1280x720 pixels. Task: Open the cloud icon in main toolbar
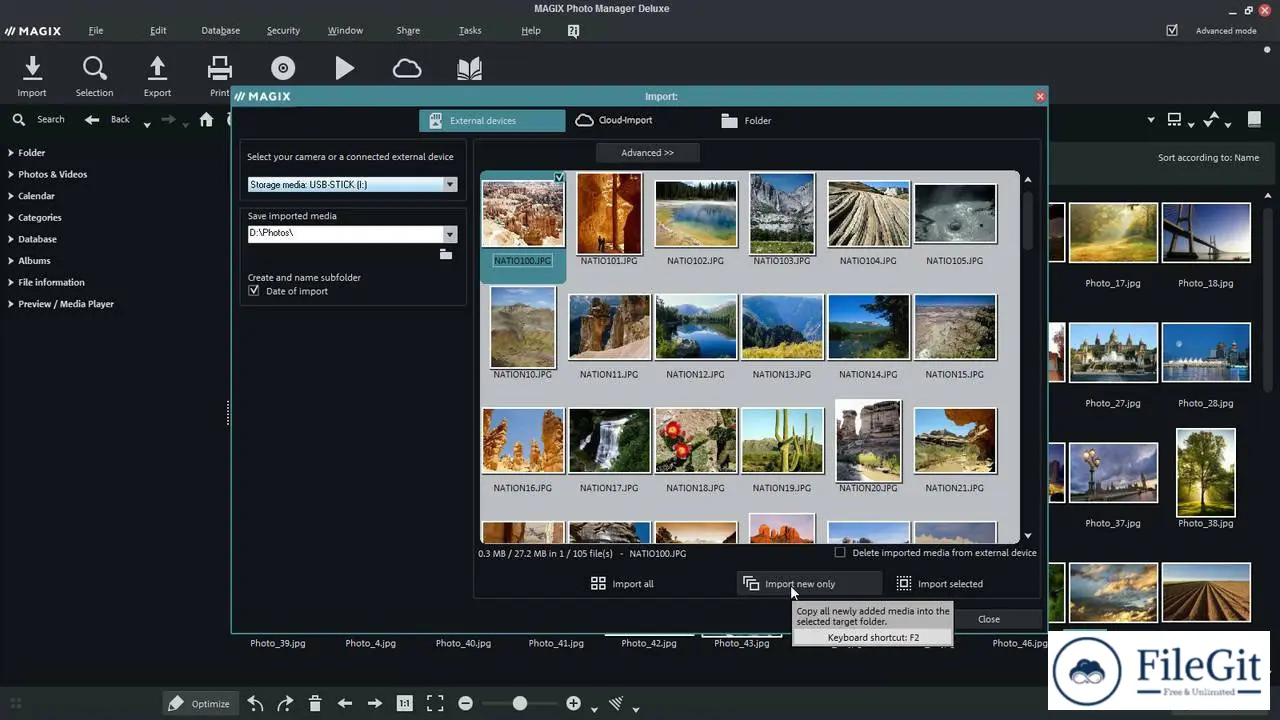[x=407, y=68]
